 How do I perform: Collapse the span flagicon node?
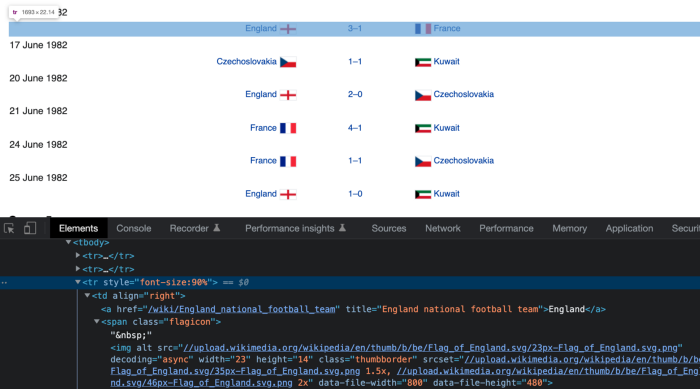point(97,321)
